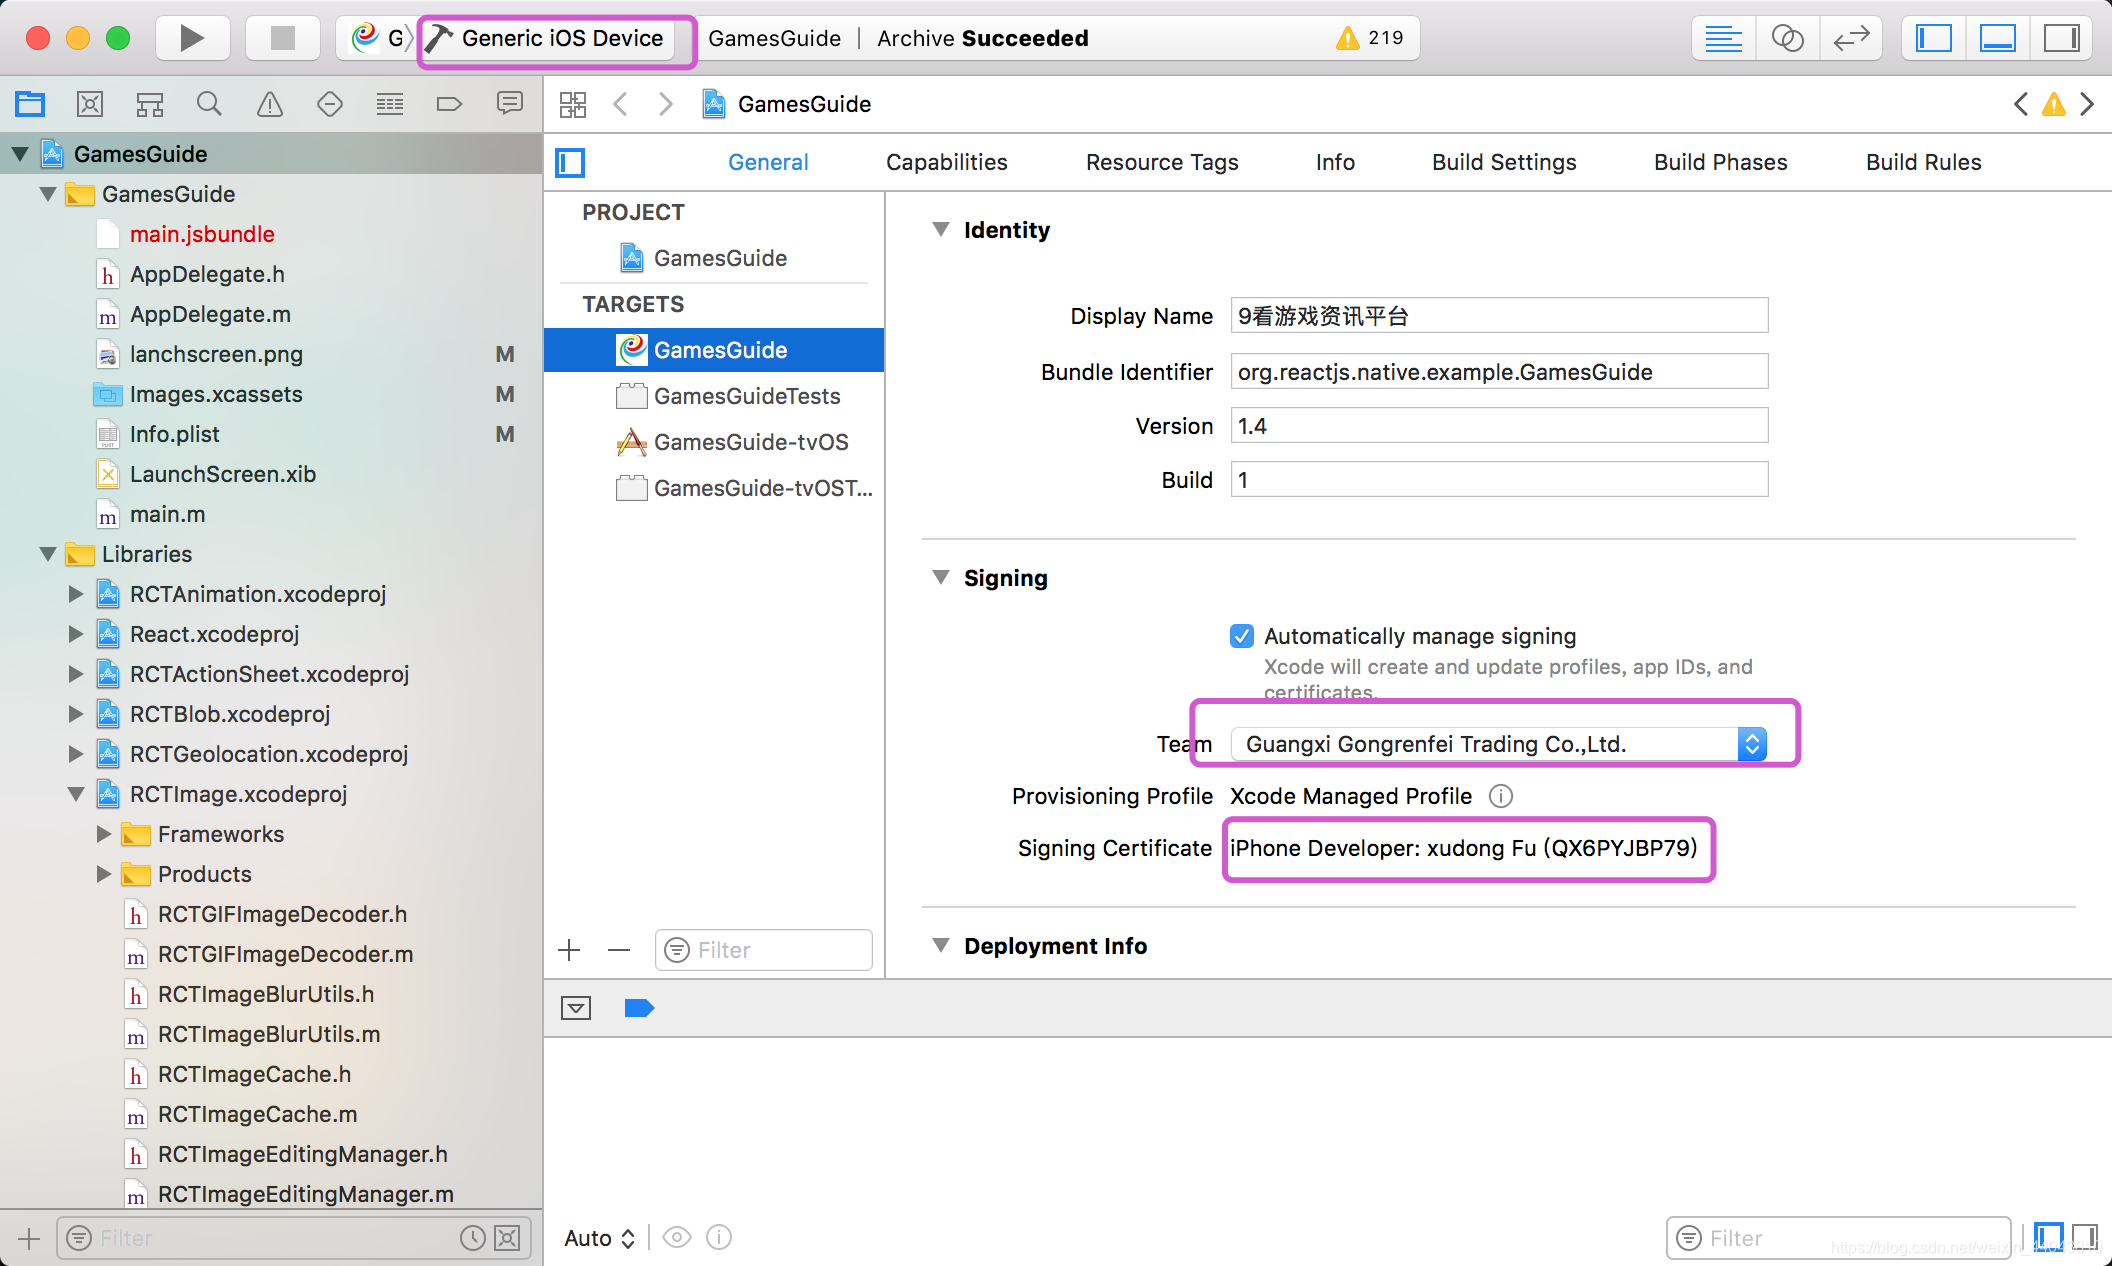Open the Find navigator
Viewport: 2112px width, 1266px height.
[x=209, y=103]
